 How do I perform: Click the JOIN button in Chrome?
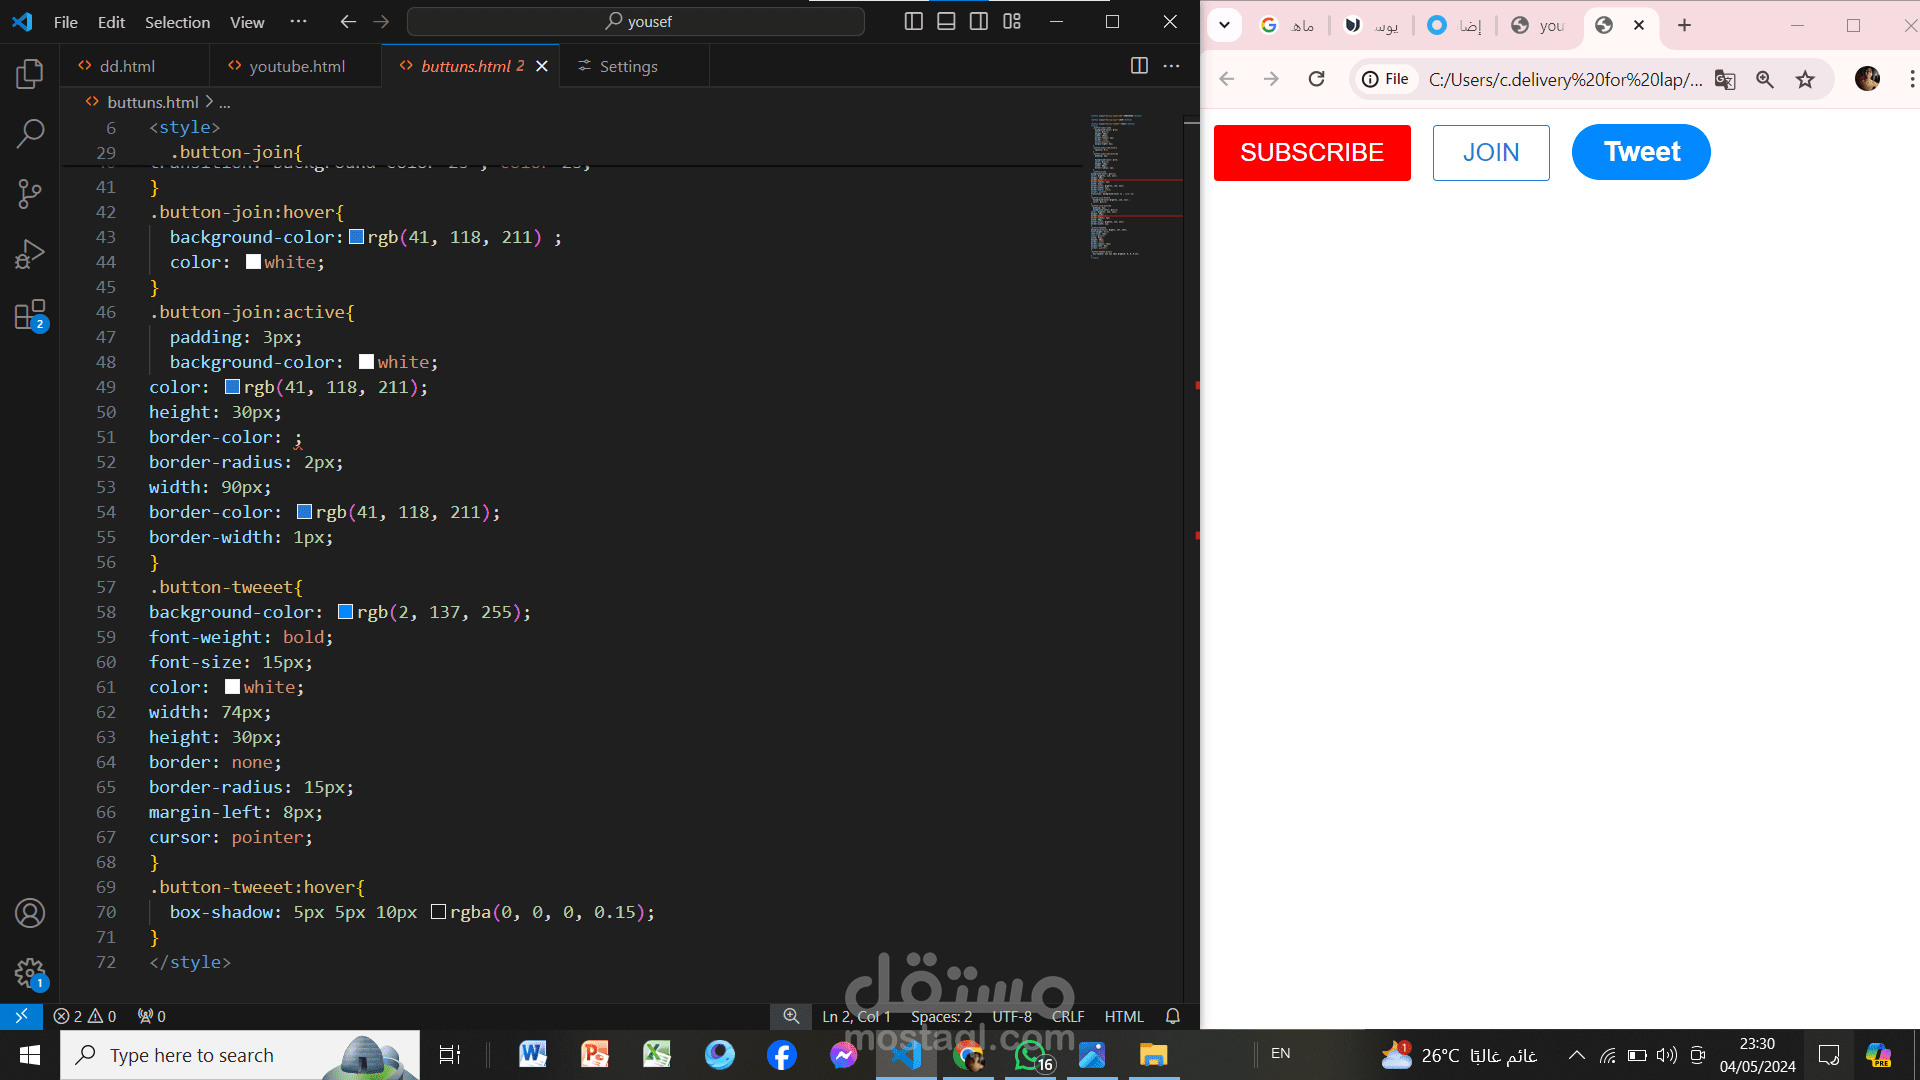pyautogui.click(x=1491, y=153)
